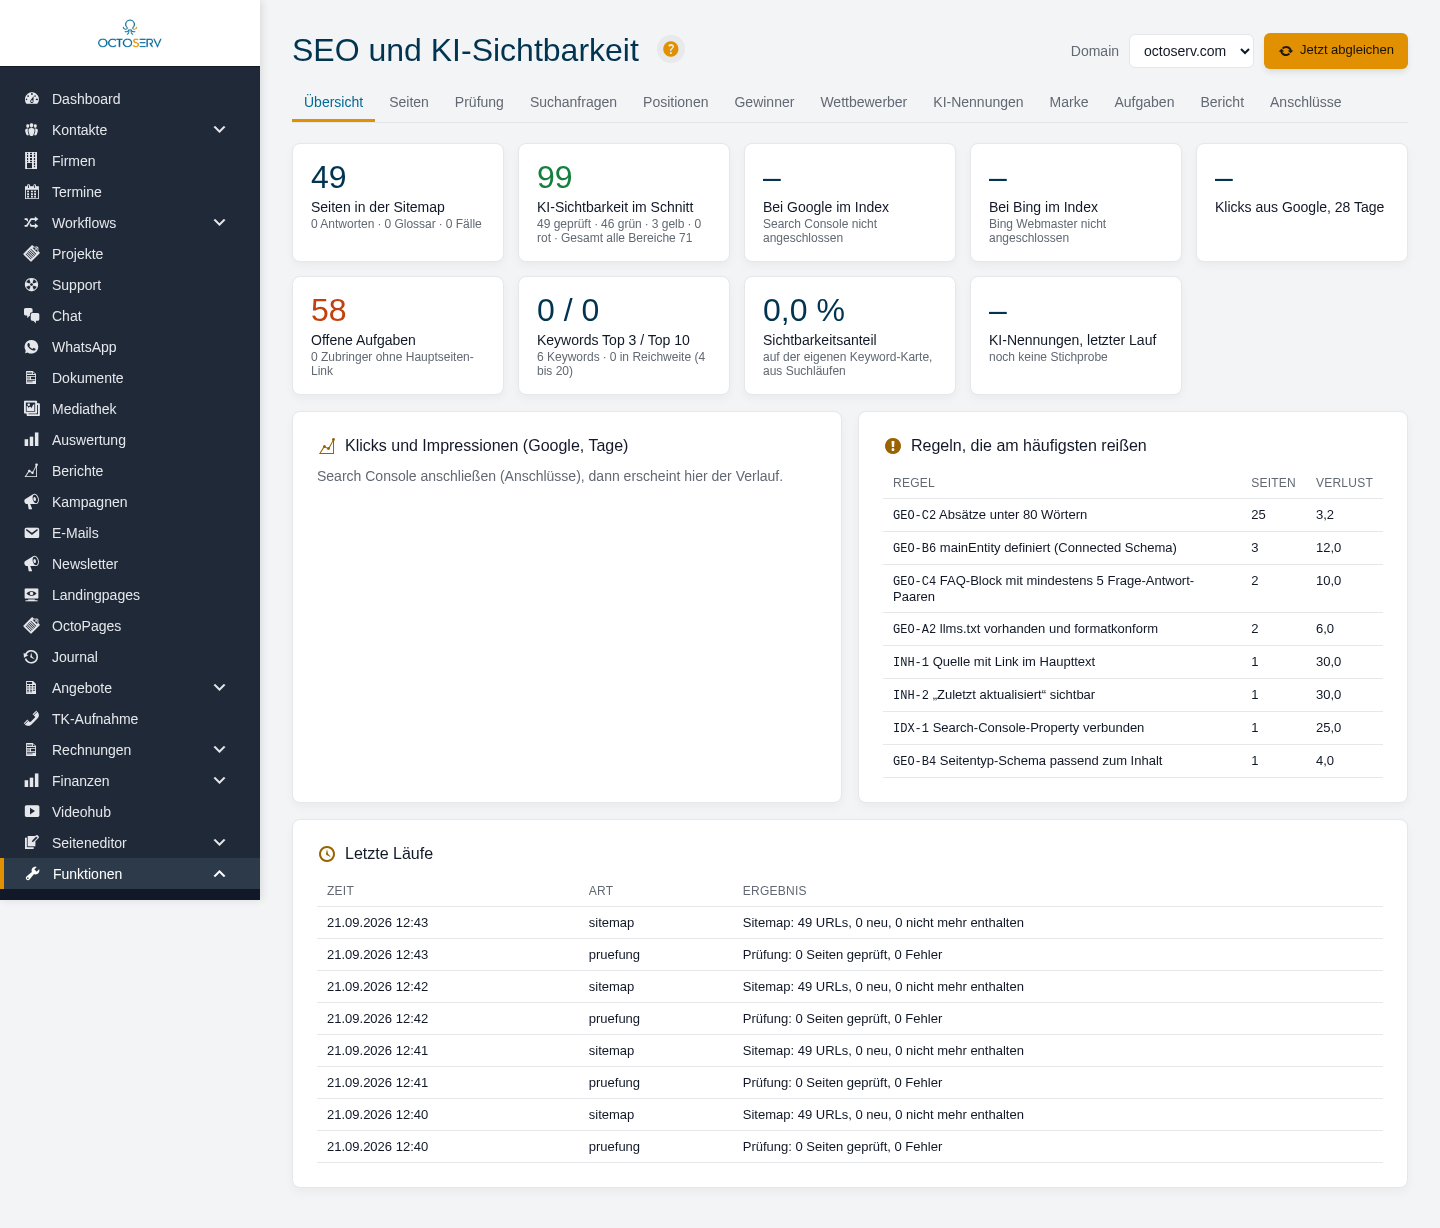The width and height of the screenshot is (1440, 1228).
Task: Click the TK-Aufnahme phone icon
Action: (32, 719)
